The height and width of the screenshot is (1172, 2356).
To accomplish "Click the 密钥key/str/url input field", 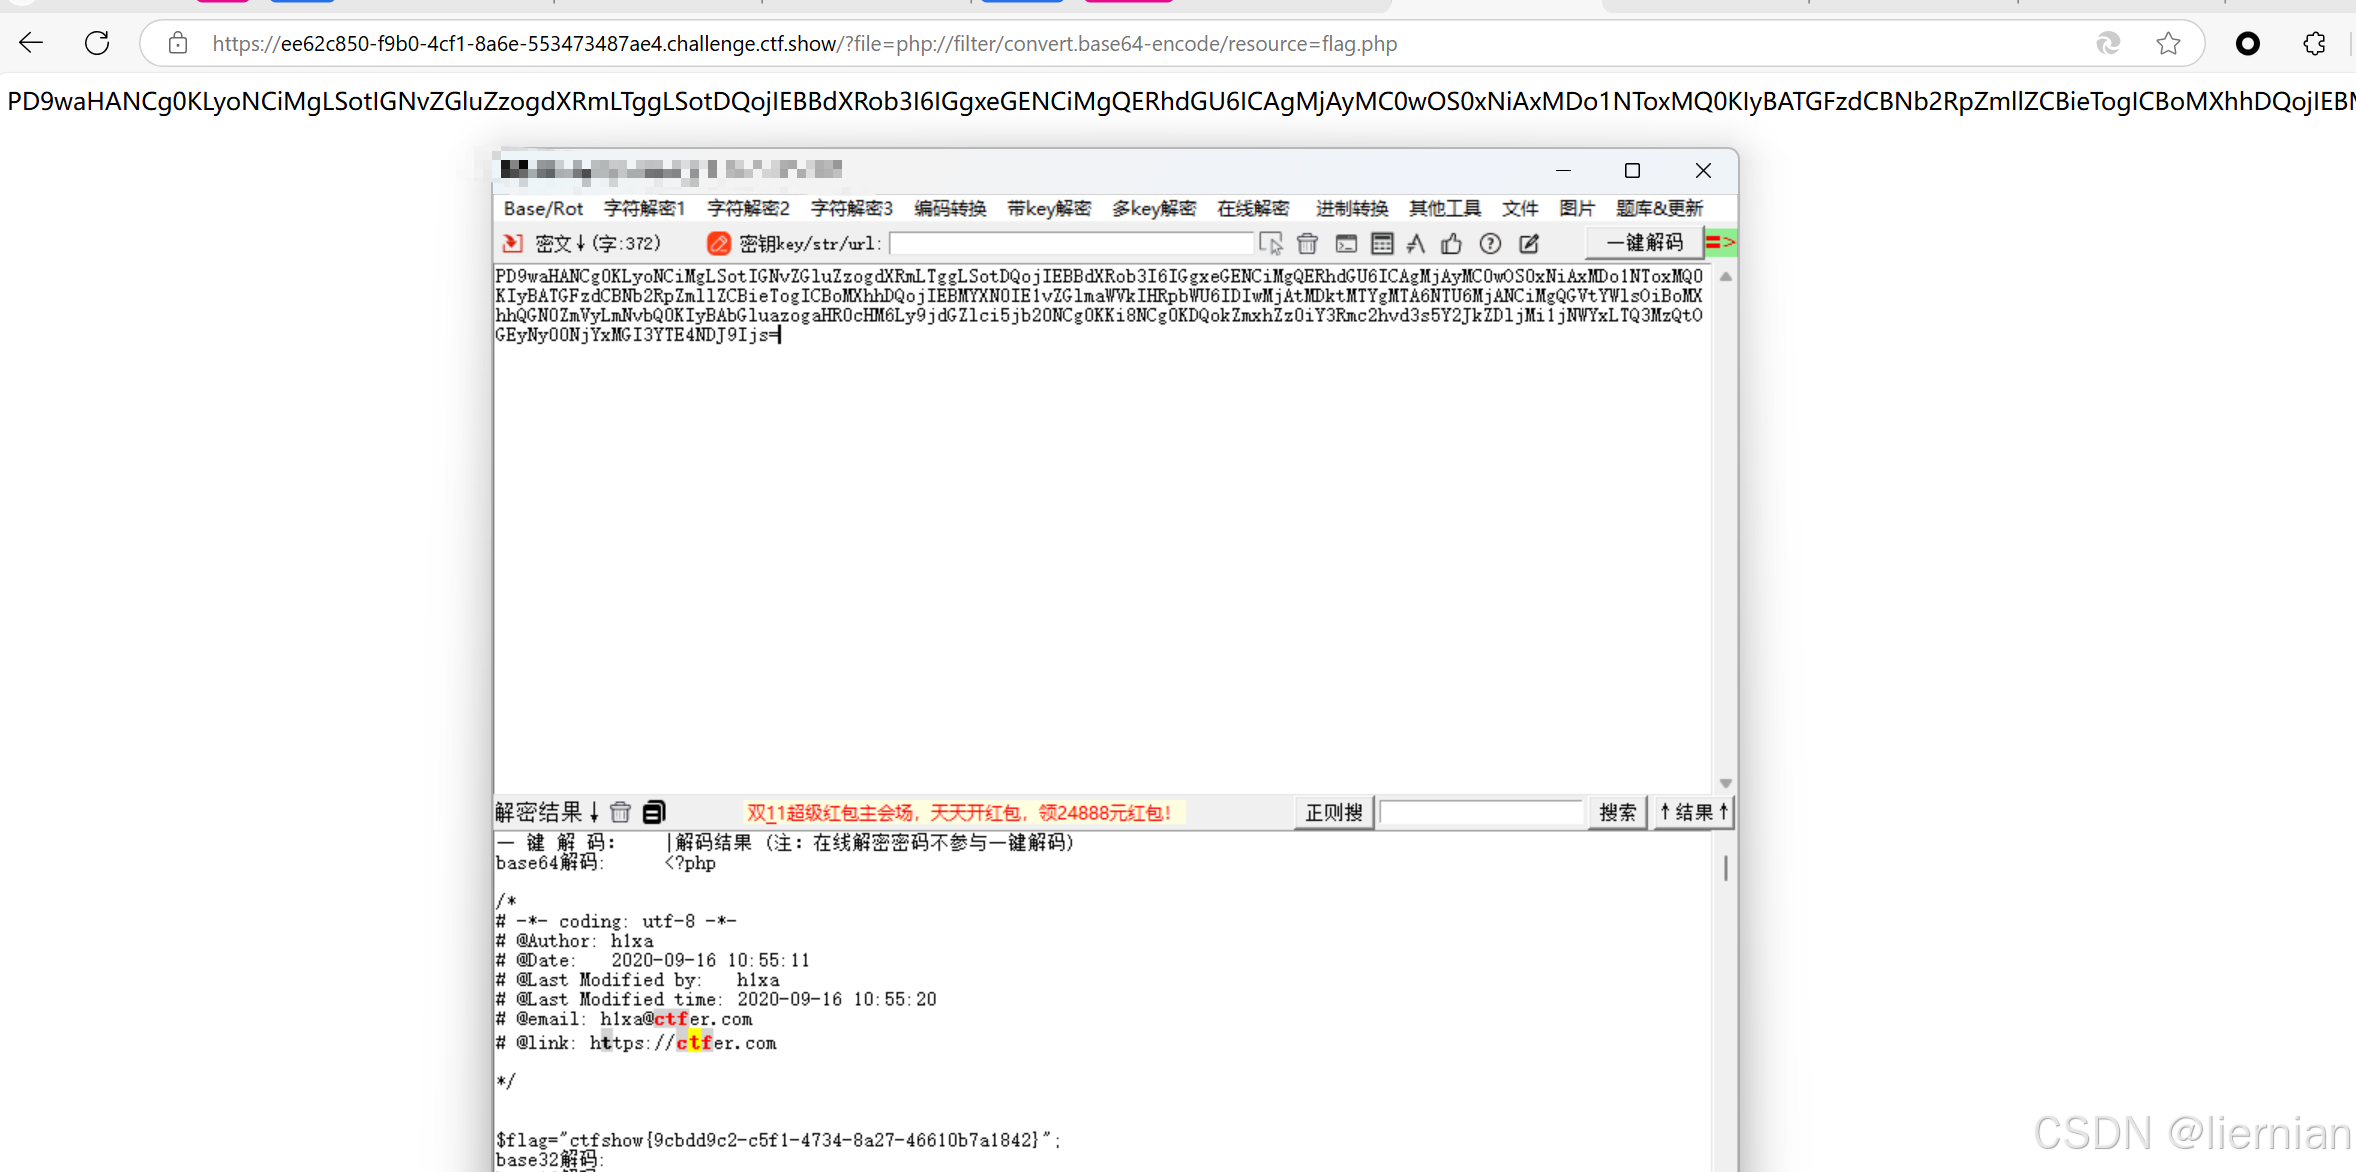I will (x=1070, y=243).
